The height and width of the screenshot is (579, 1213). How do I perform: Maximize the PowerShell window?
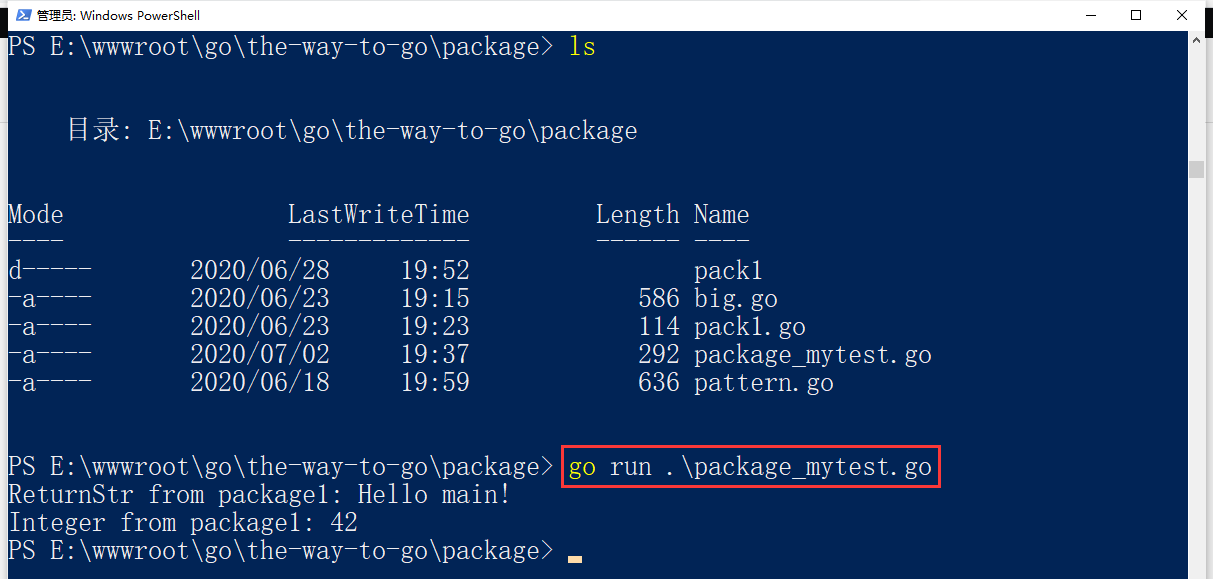(x=1136, y=15)
